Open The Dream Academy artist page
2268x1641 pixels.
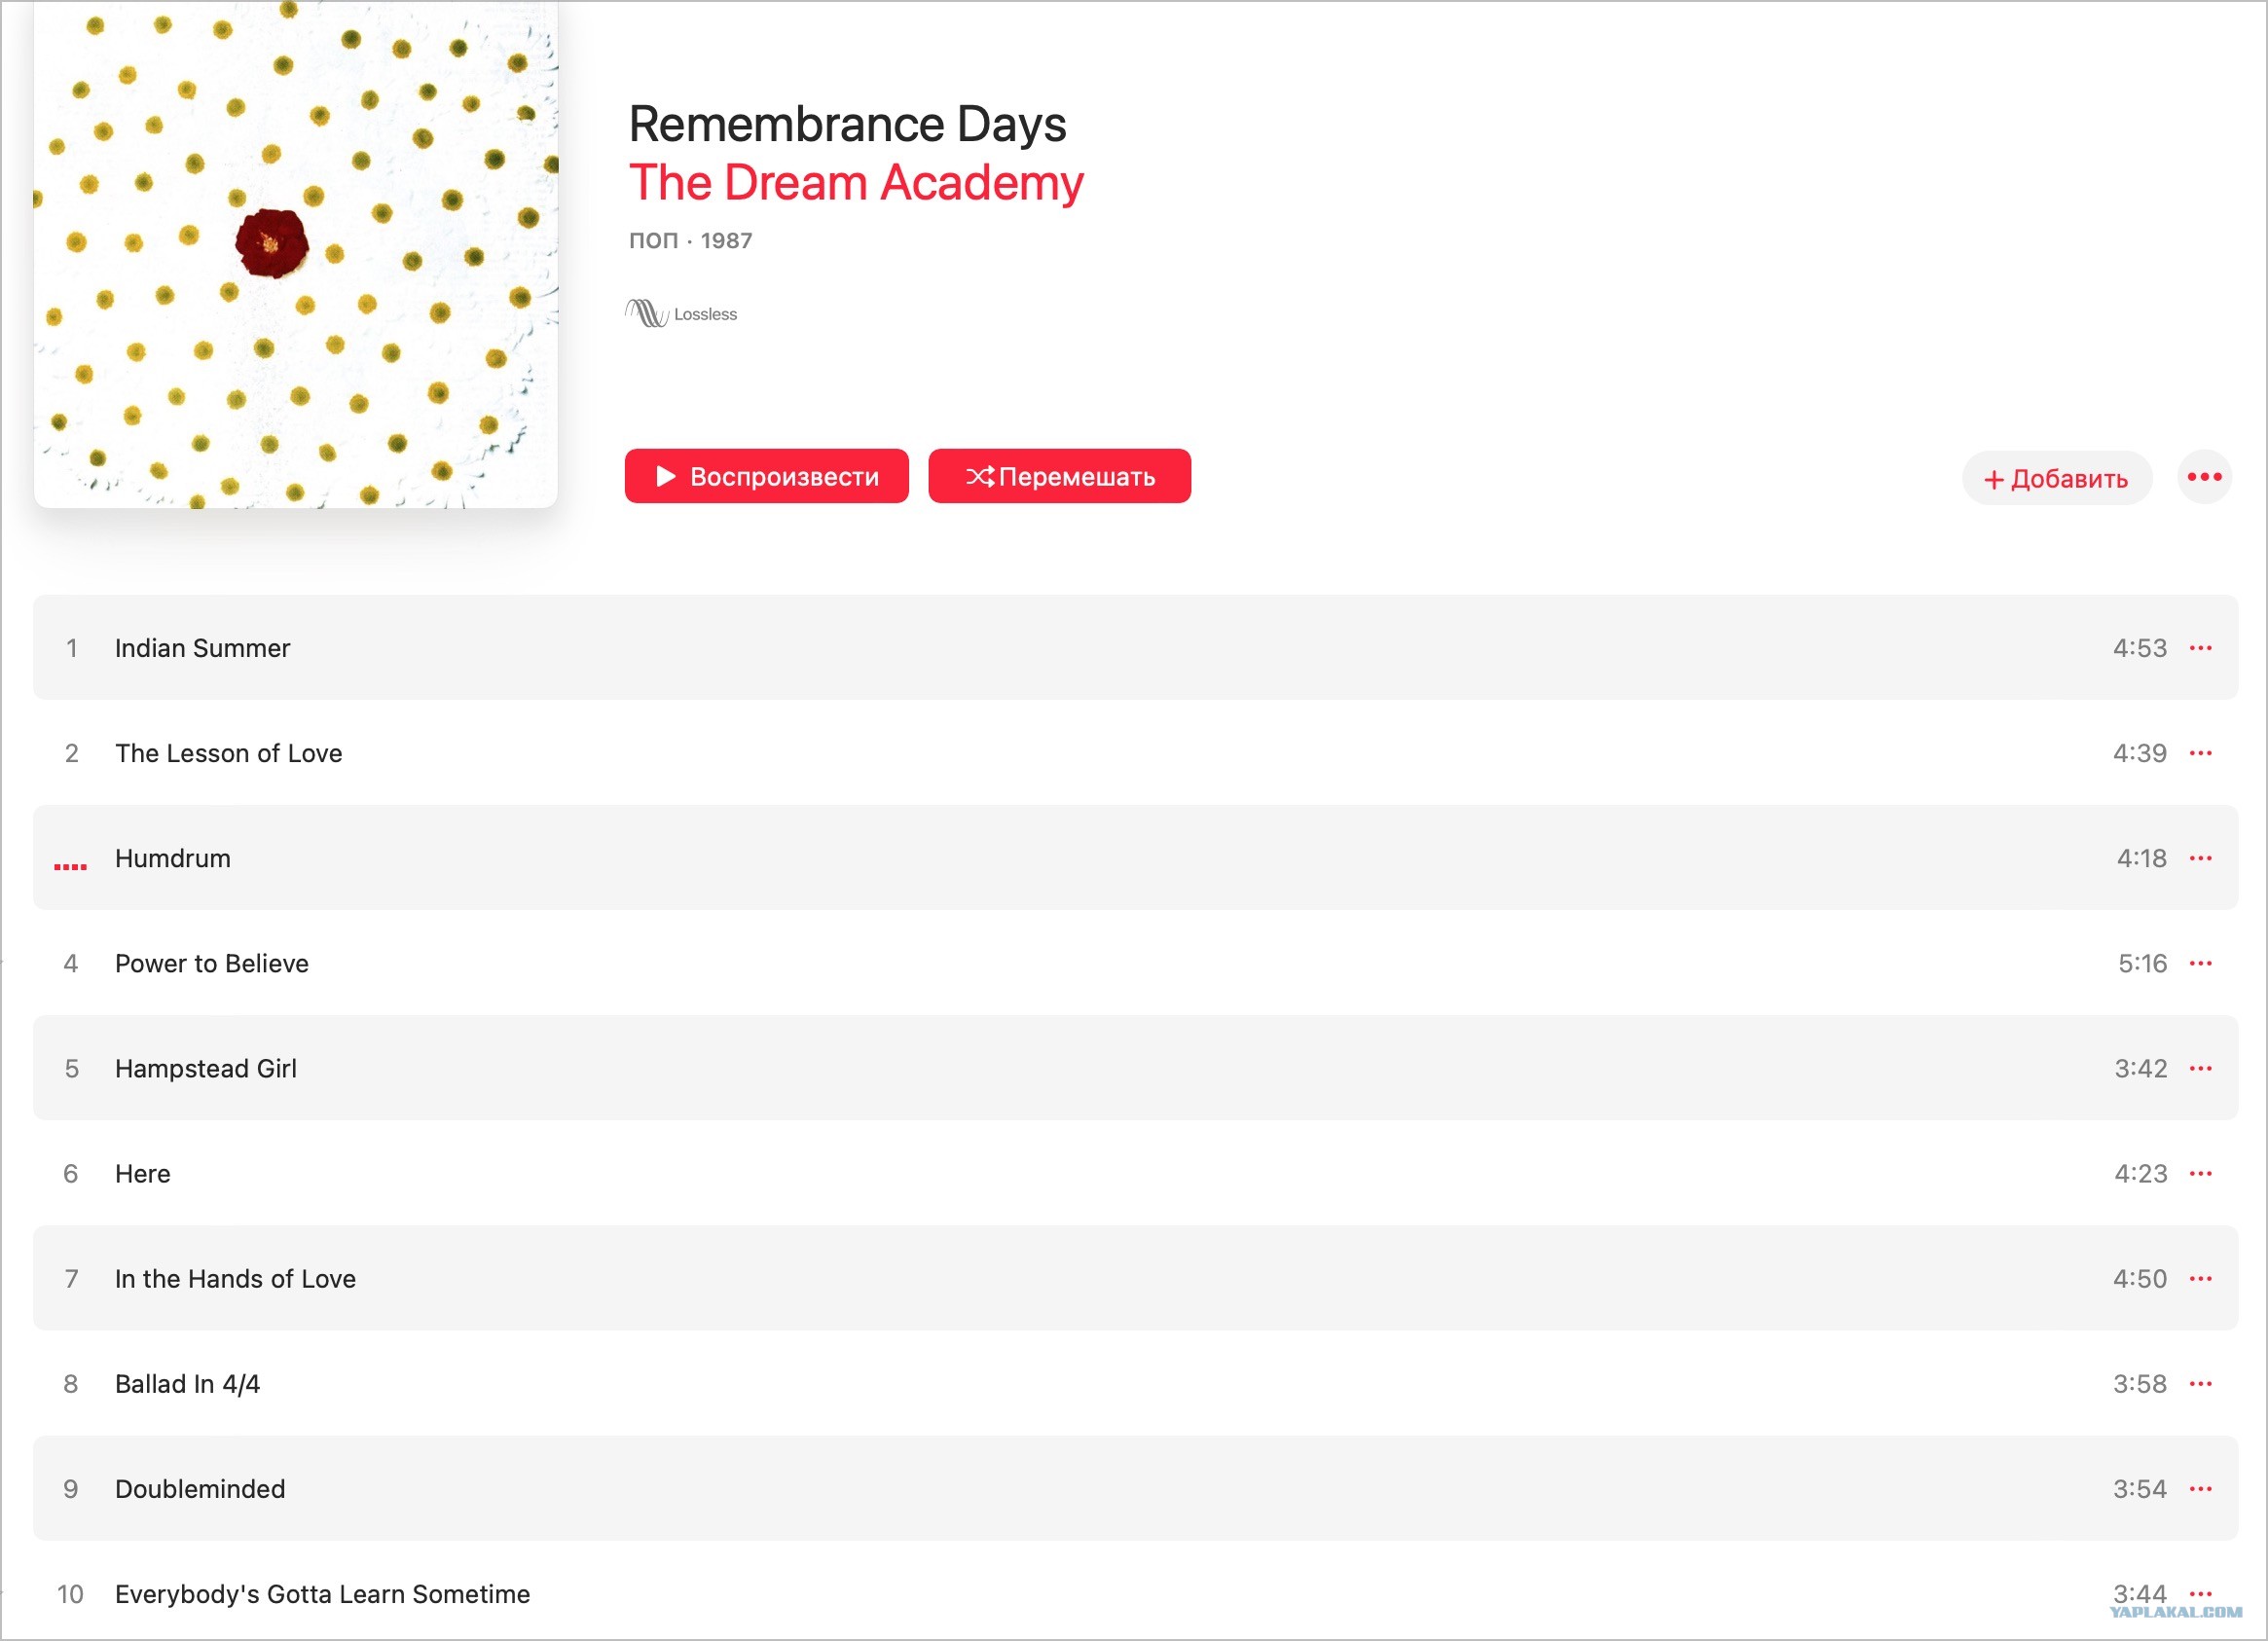(x=856, y=183)
